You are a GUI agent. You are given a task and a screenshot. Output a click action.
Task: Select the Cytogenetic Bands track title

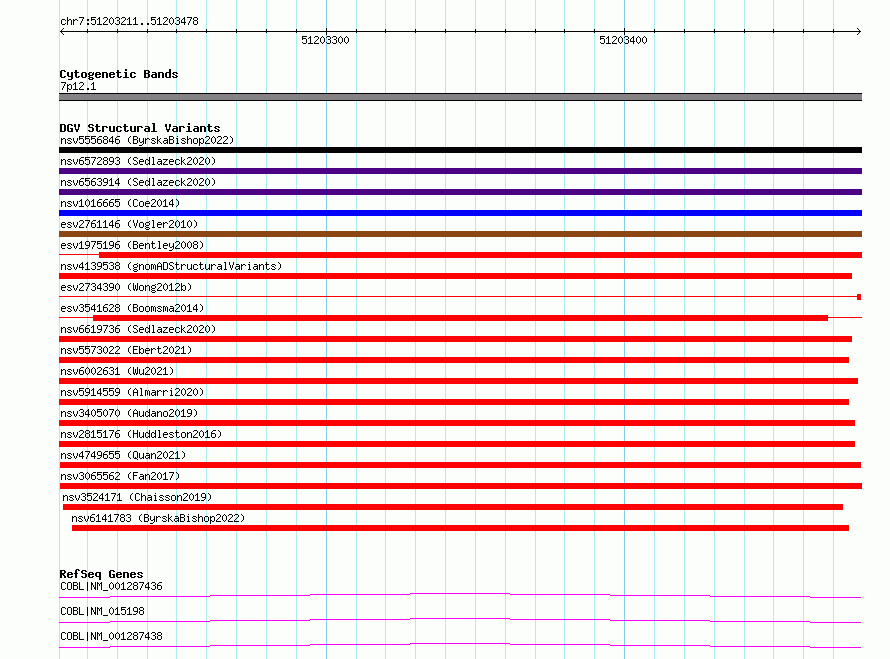click(x=119, y=74)
